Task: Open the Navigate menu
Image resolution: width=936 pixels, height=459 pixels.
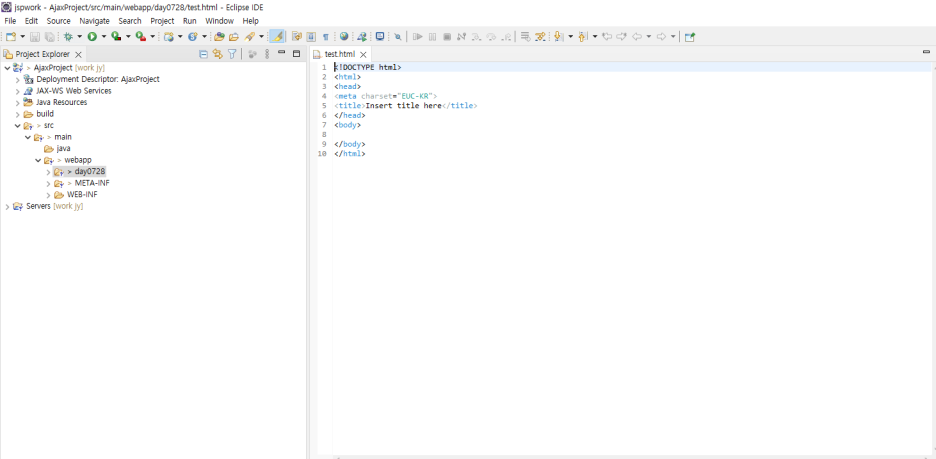Action: 94,21
